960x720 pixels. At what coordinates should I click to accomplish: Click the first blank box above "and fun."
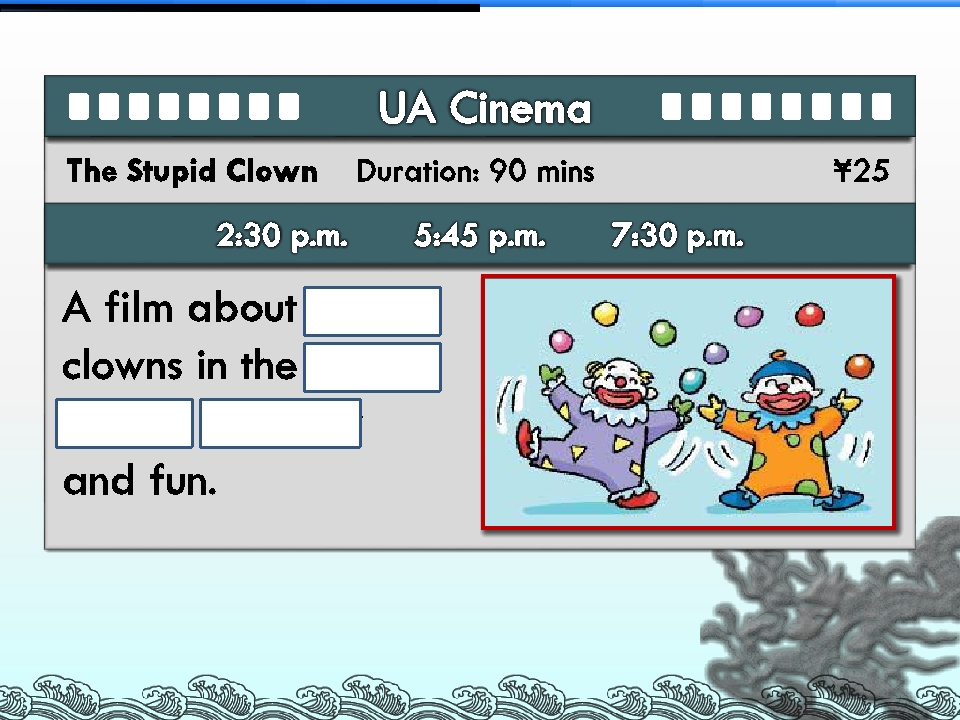coord(124,424)
